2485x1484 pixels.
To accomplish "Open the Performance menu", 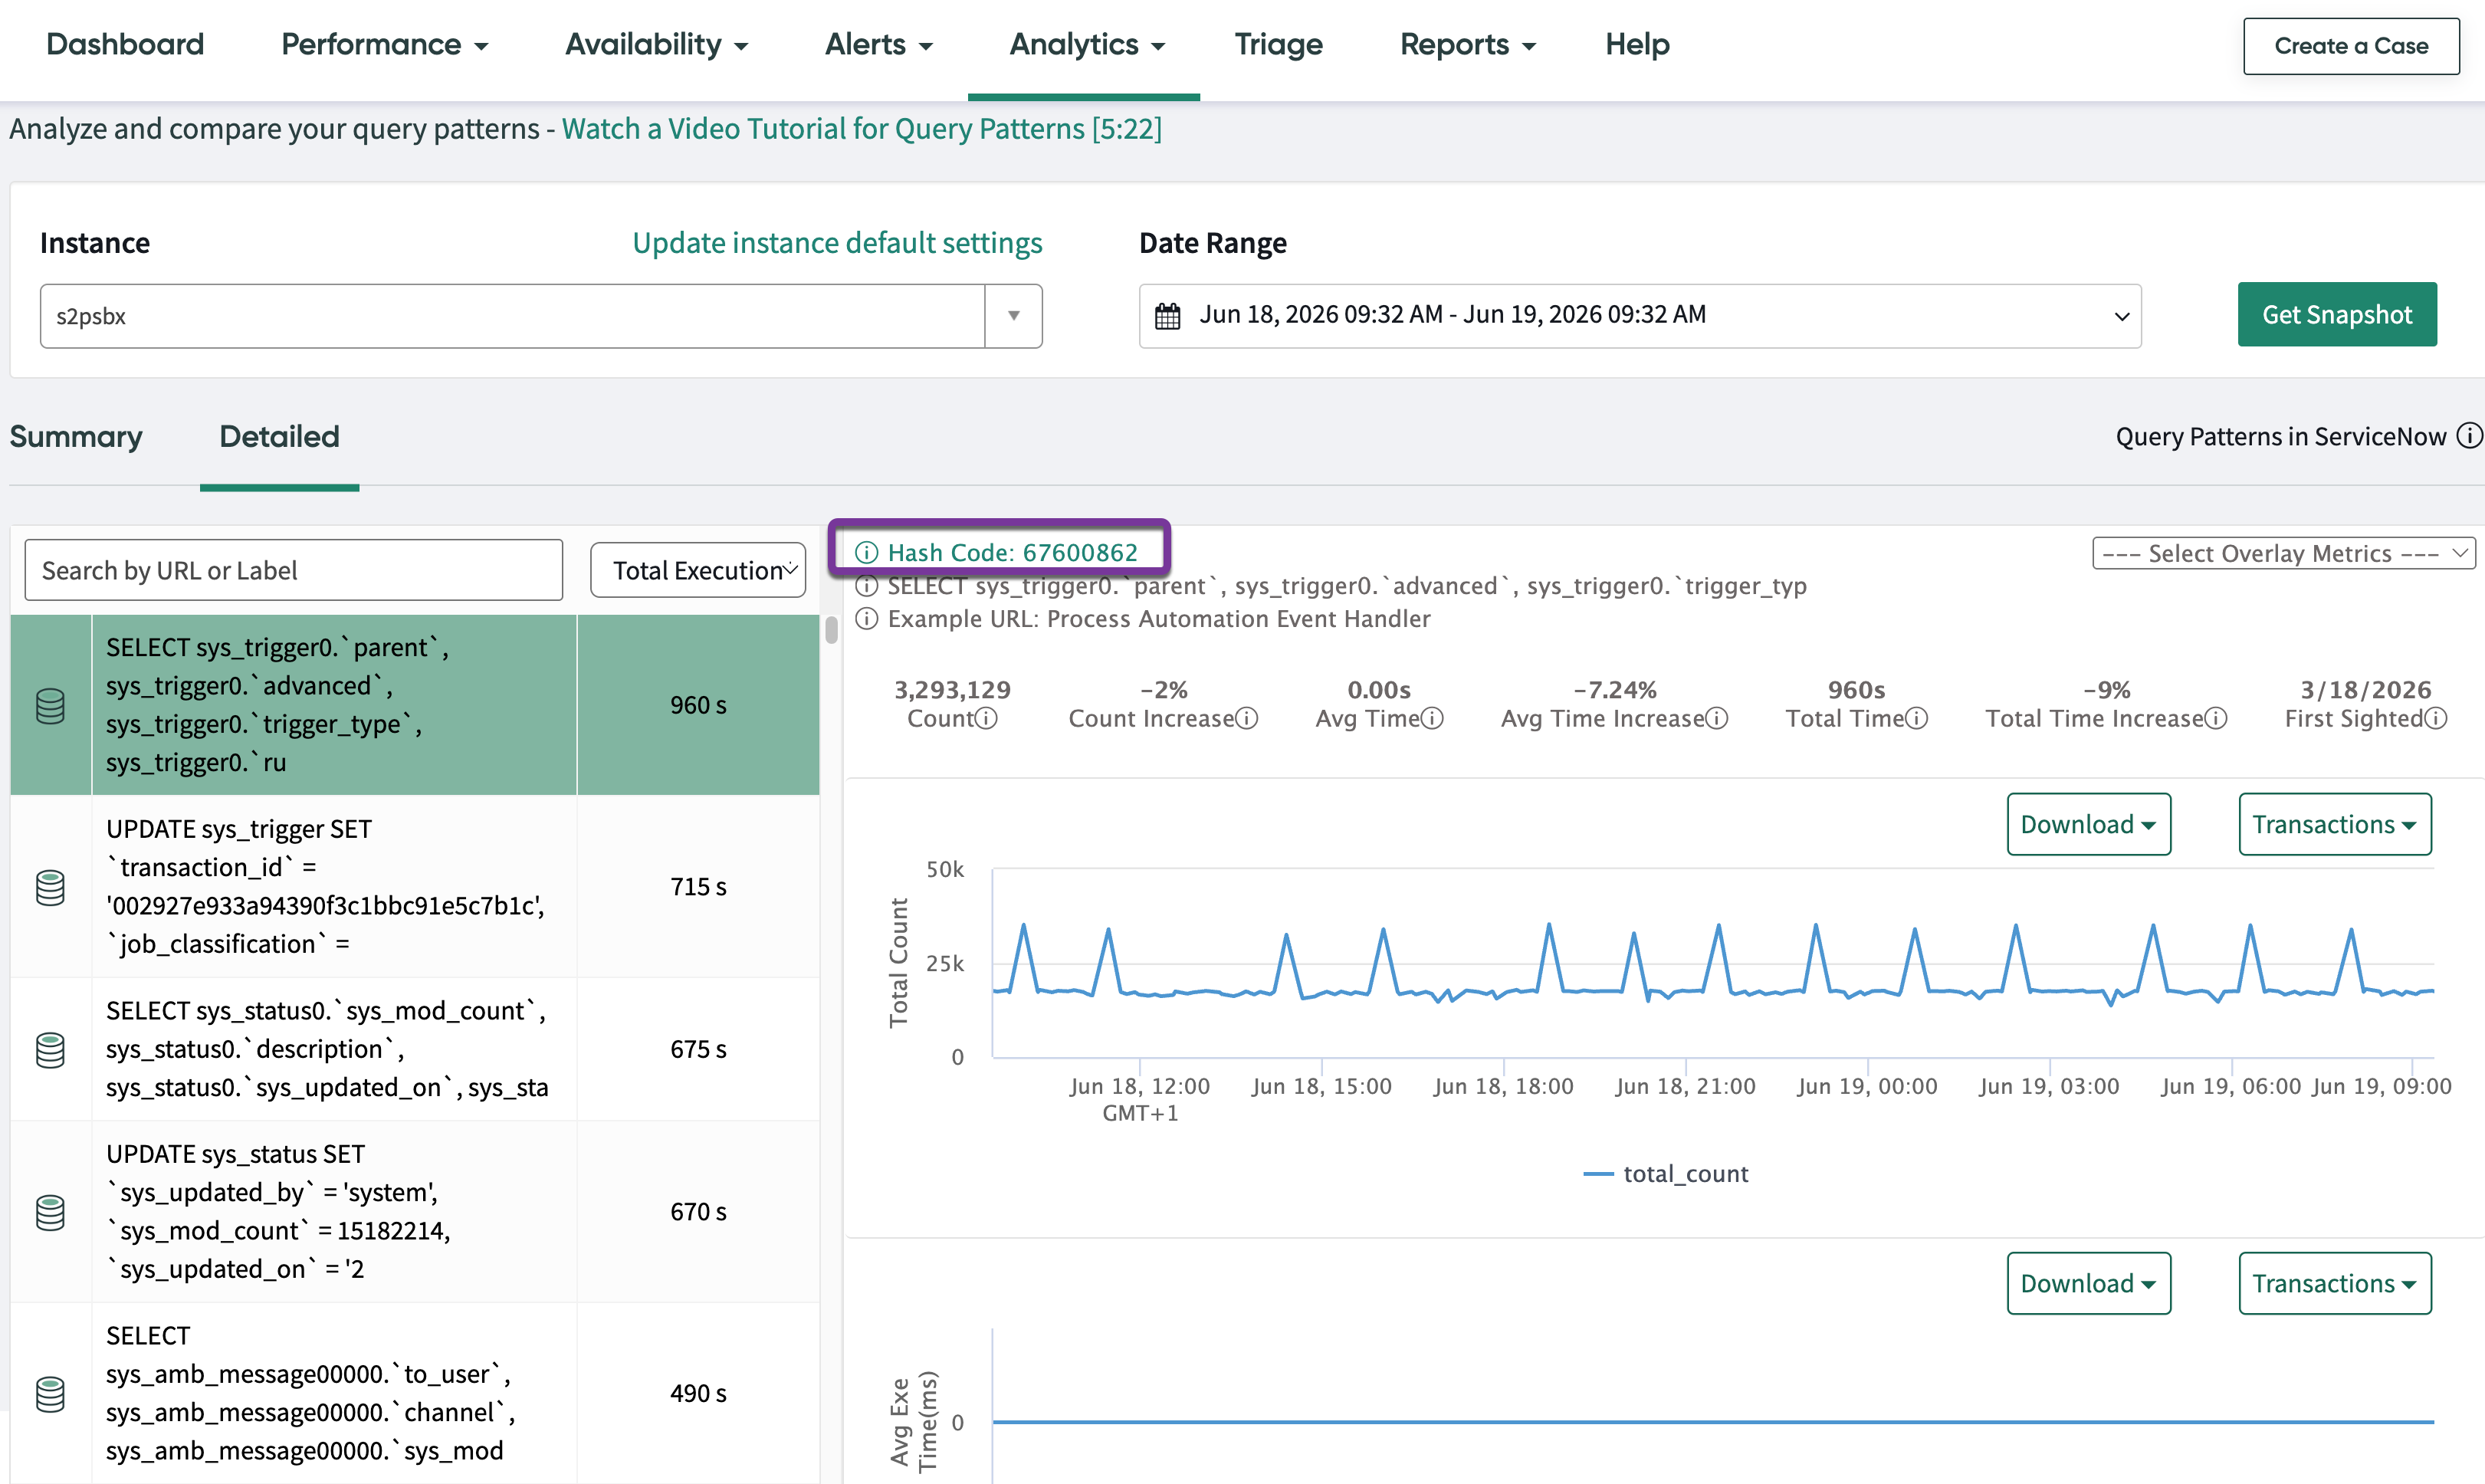I will [384, 44].
